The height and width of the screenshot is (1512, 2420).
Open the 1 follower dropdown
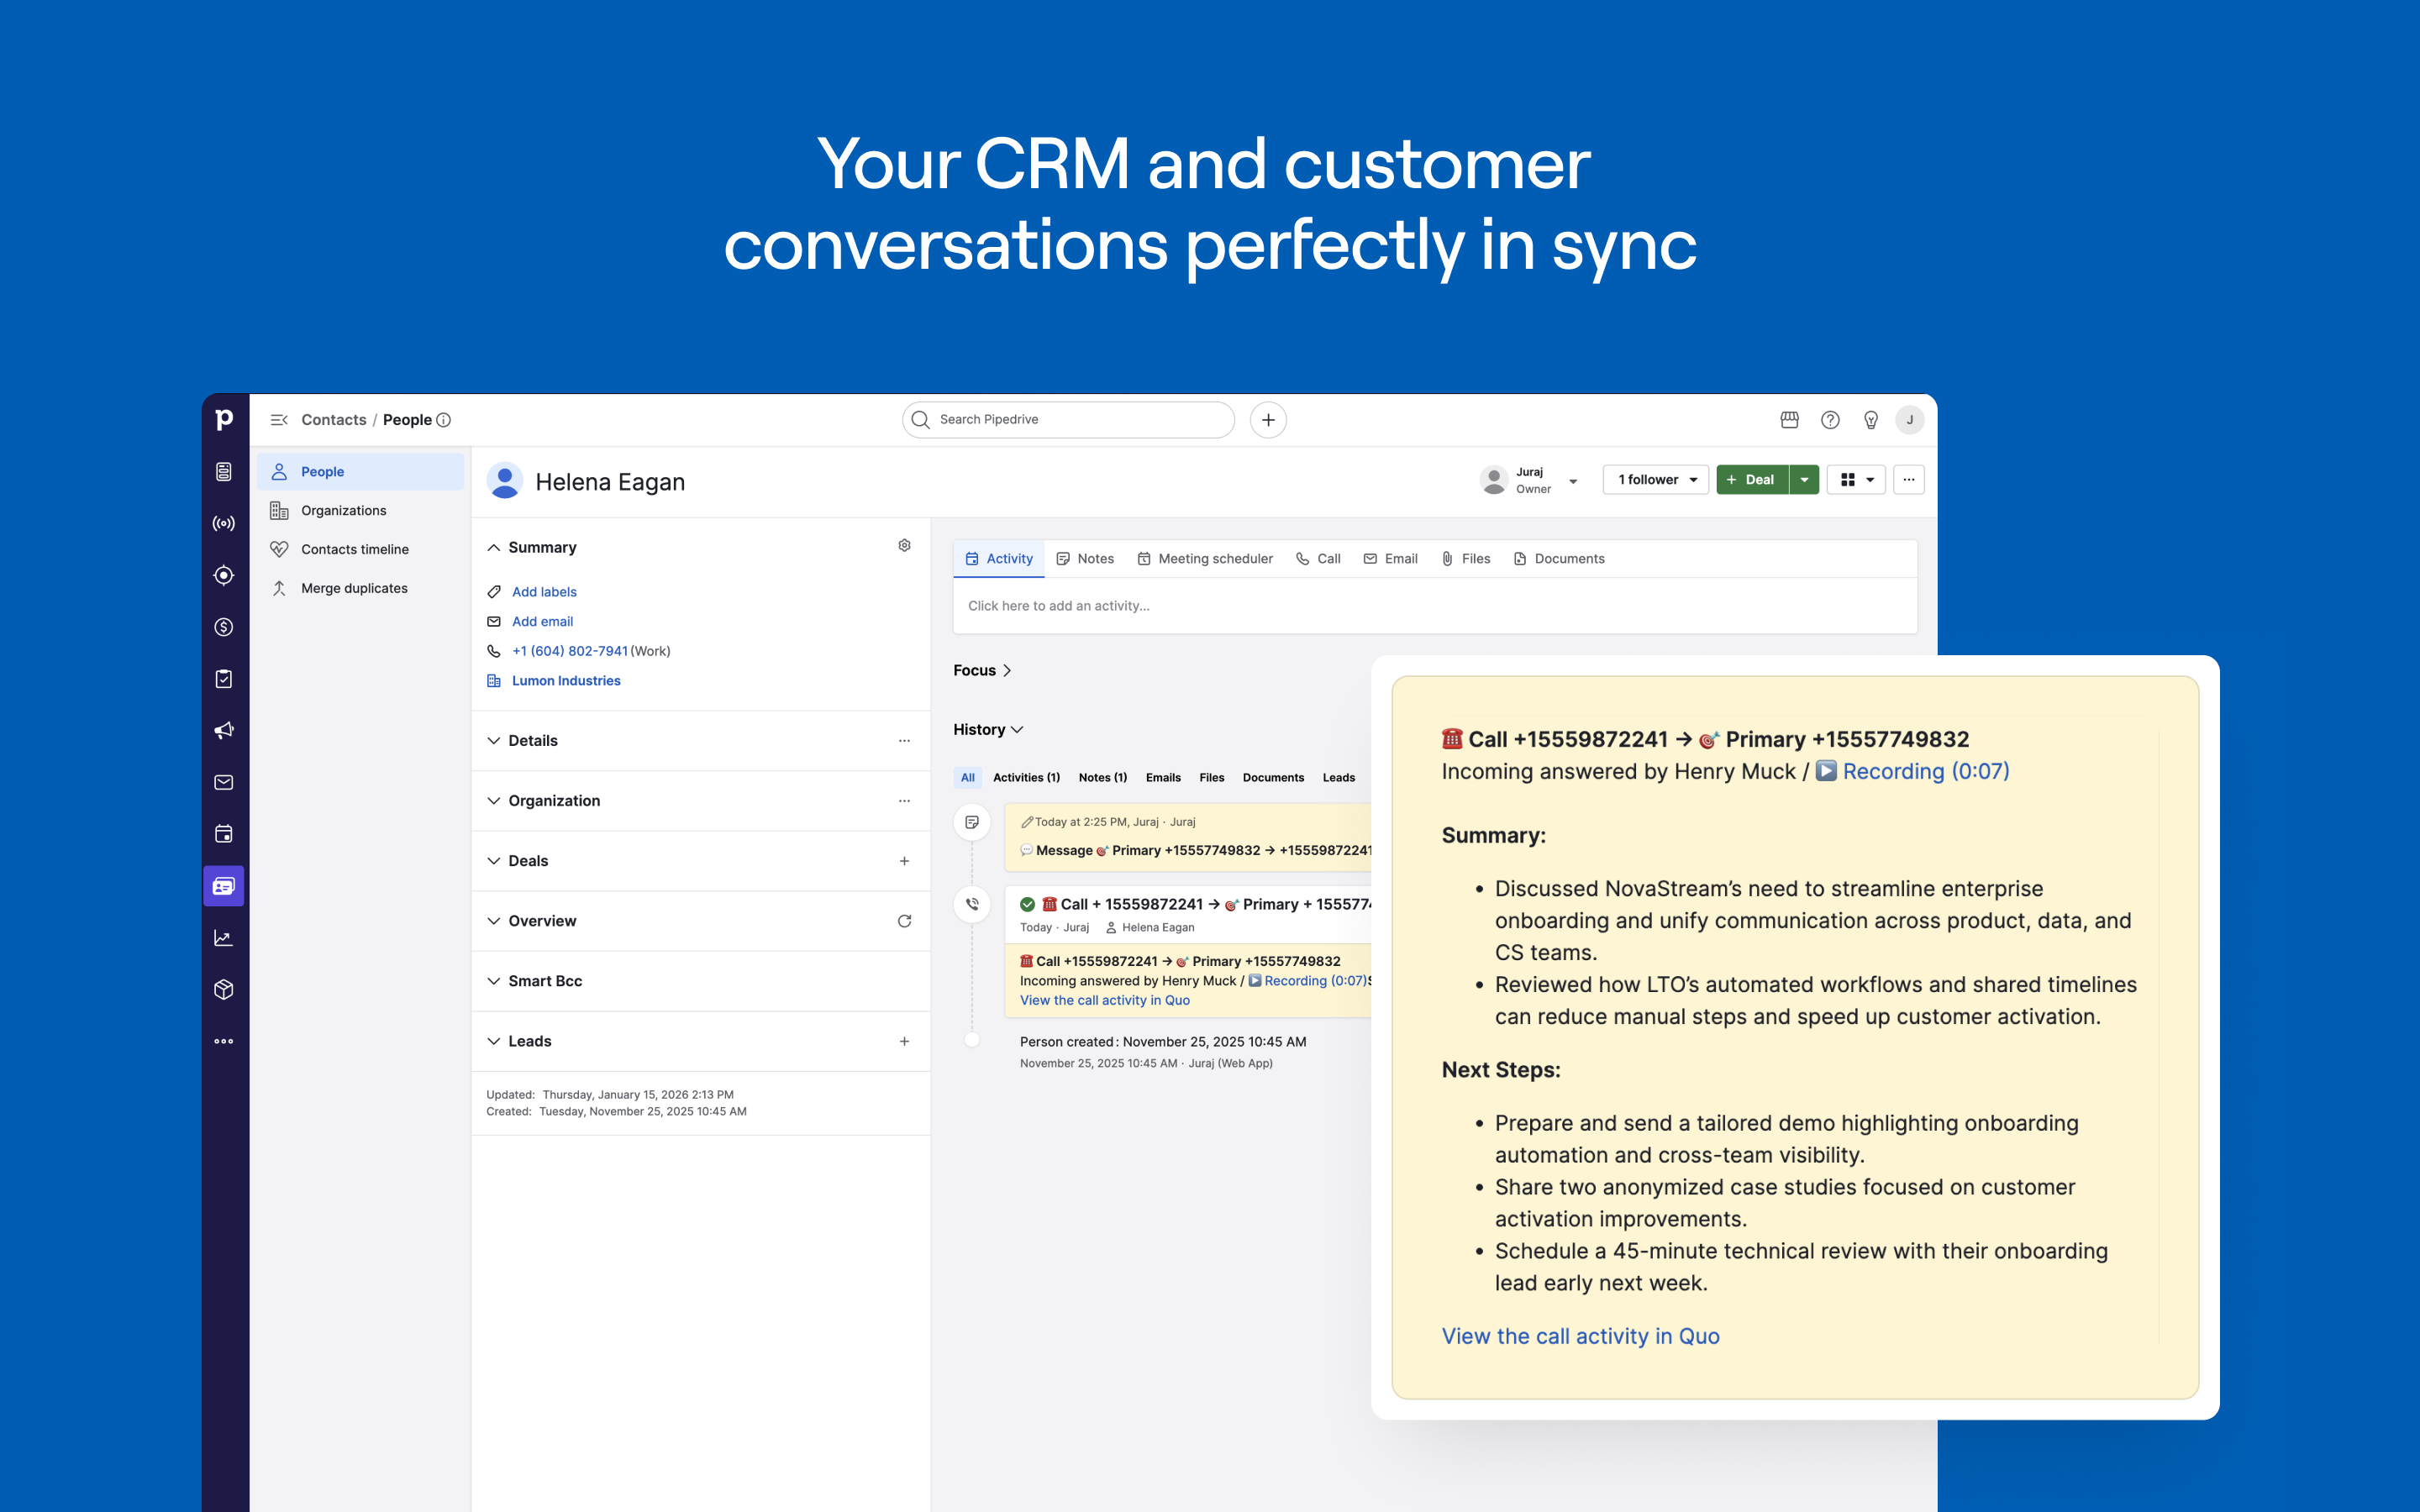(x=1656, y=480)
